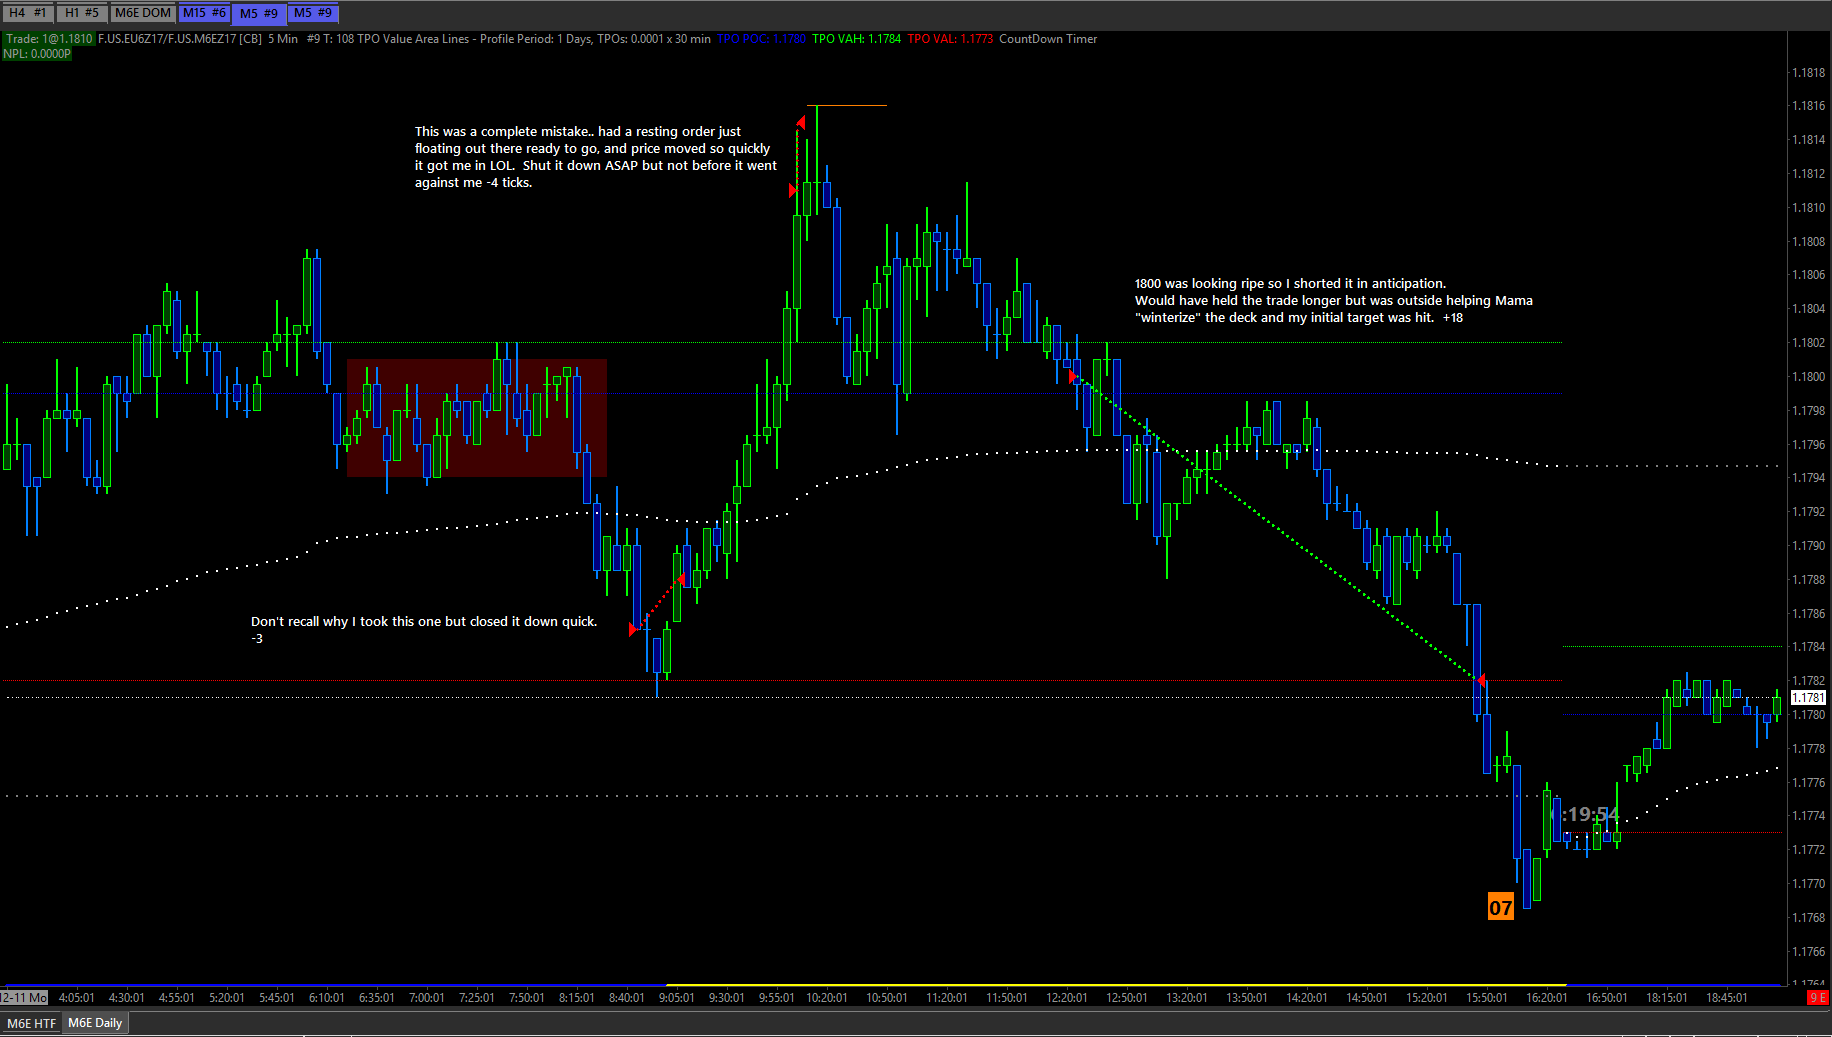
Task: Click the 4:05:01 time label
Action: click(76, 997)
